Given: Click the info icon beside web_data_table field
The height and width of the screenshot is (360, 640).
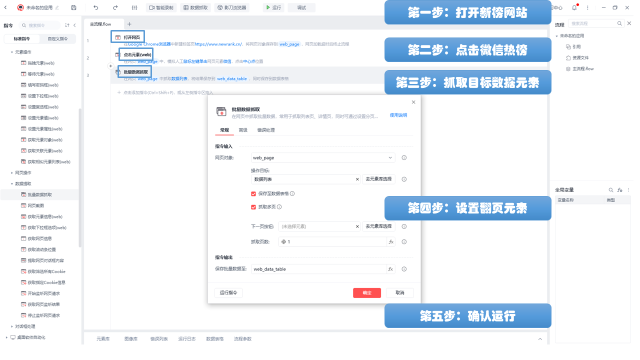Looking at the screenshot, I should click(404, 269).
